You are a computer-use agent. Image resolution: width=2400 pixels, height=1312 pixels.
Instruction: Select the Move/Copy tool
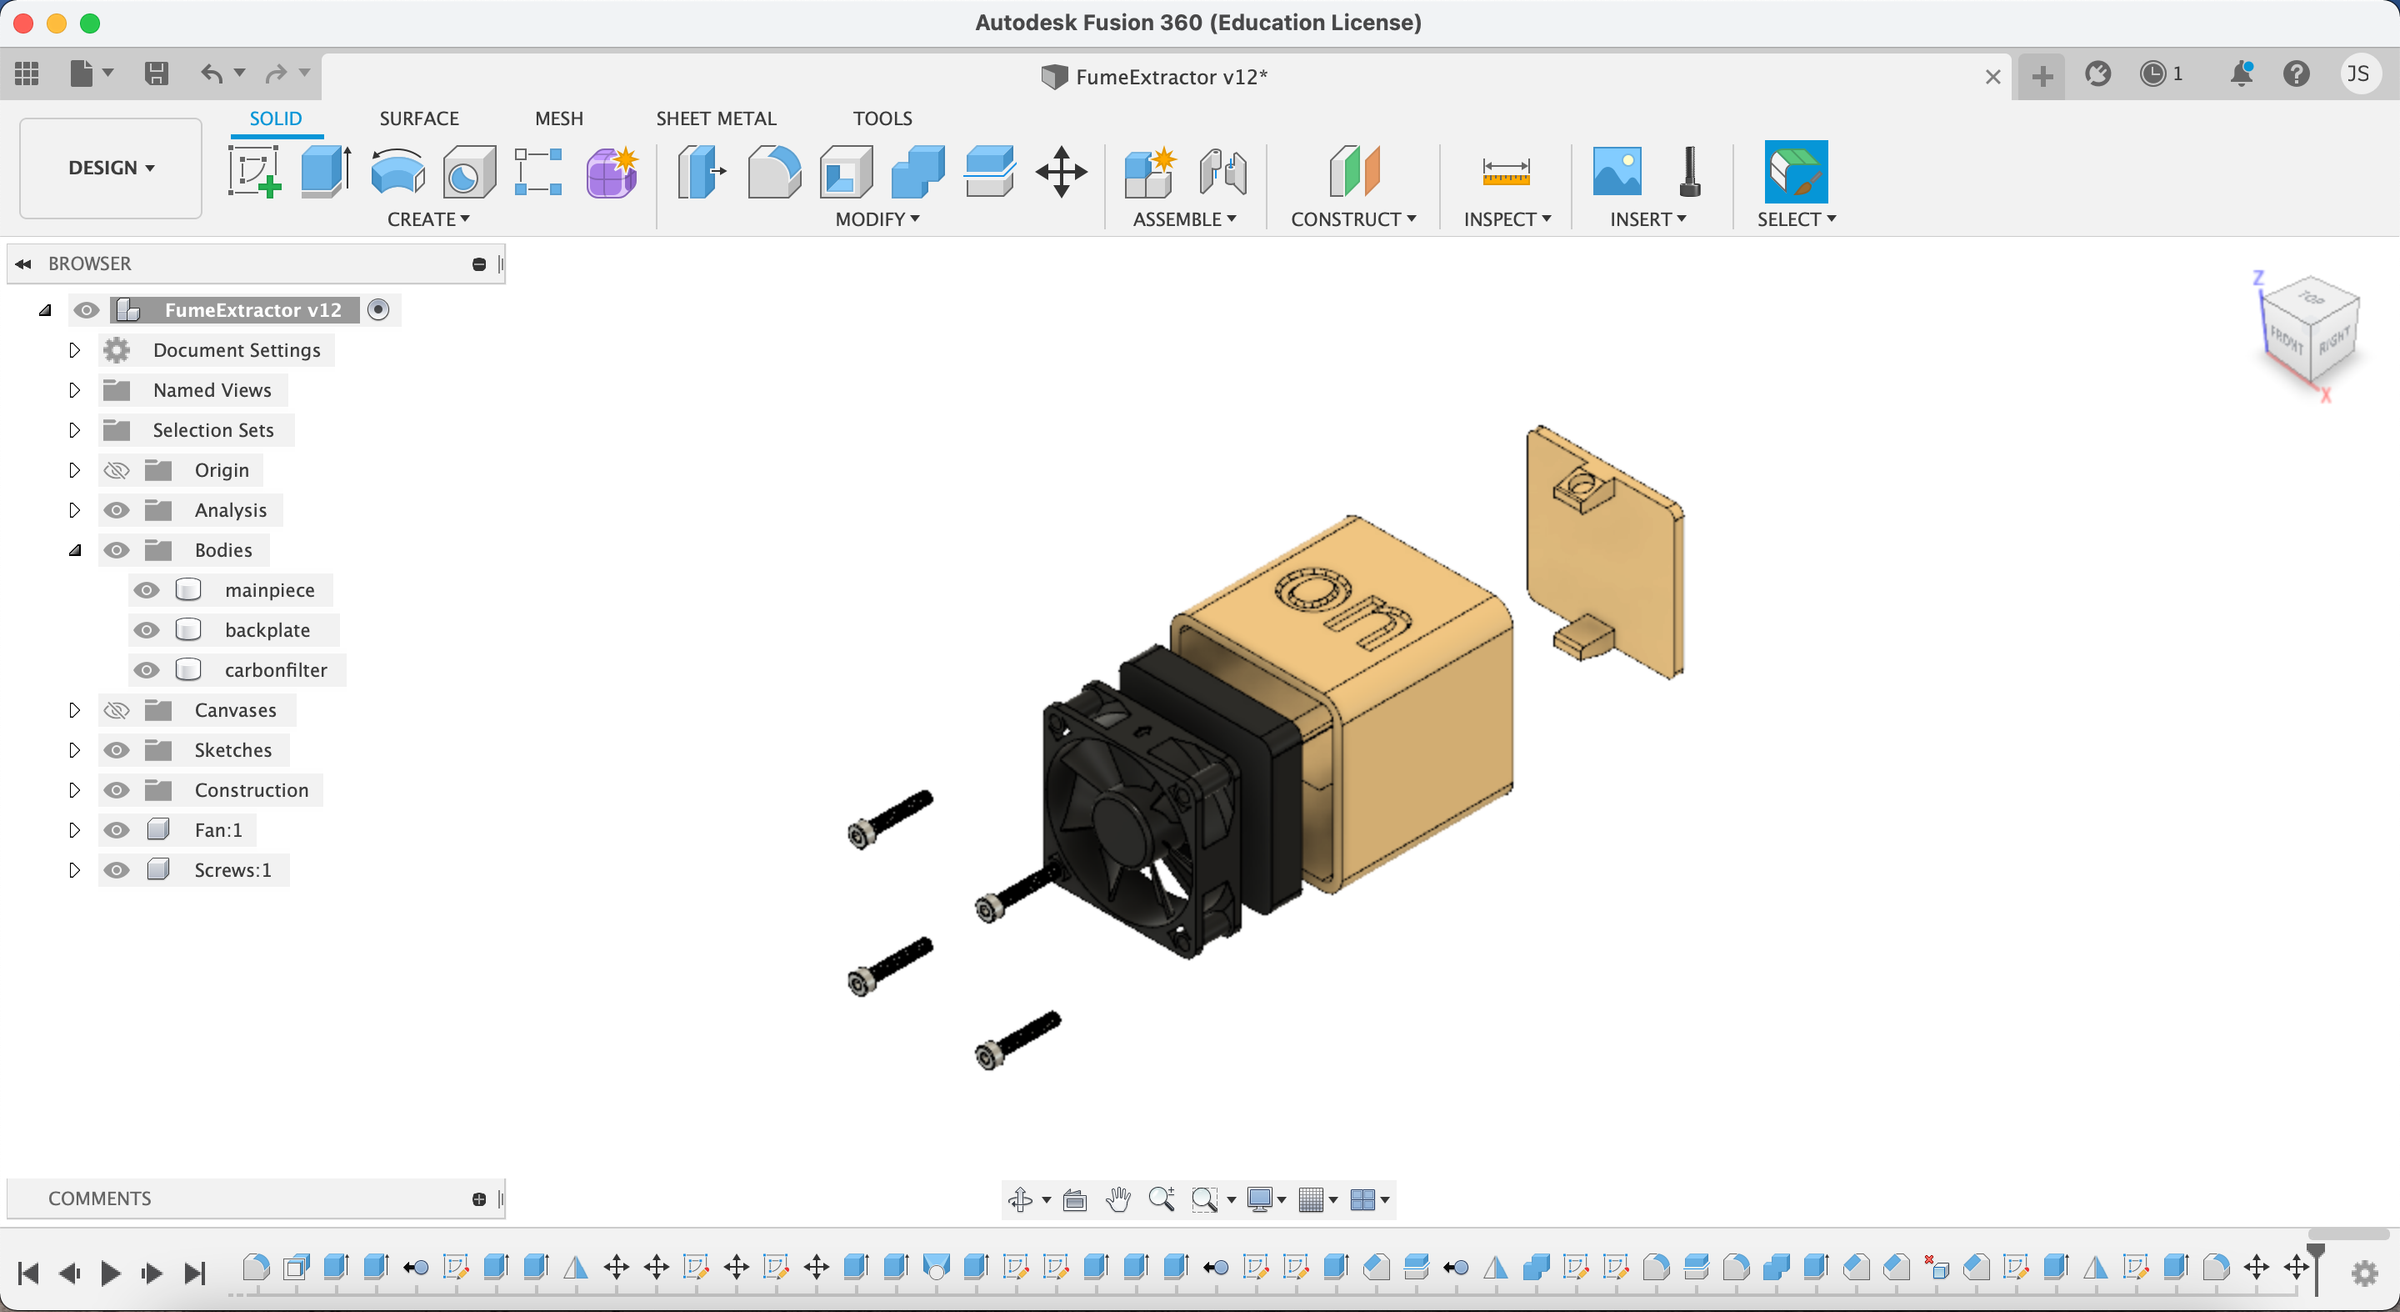point(1061,171)
